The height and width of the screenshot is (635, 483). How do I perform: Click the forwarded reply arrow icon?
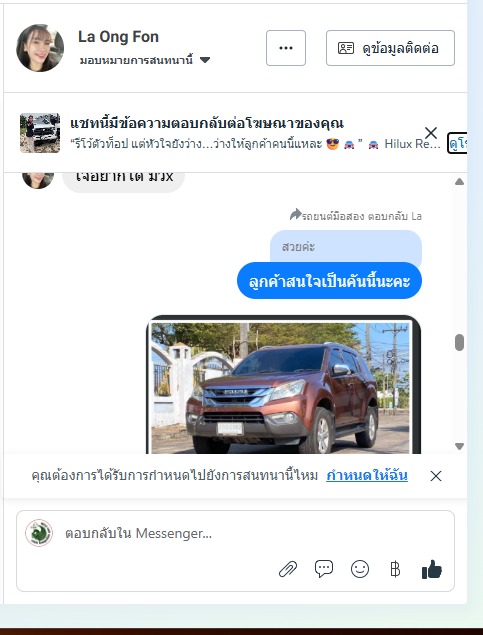(x=296, y=214)
